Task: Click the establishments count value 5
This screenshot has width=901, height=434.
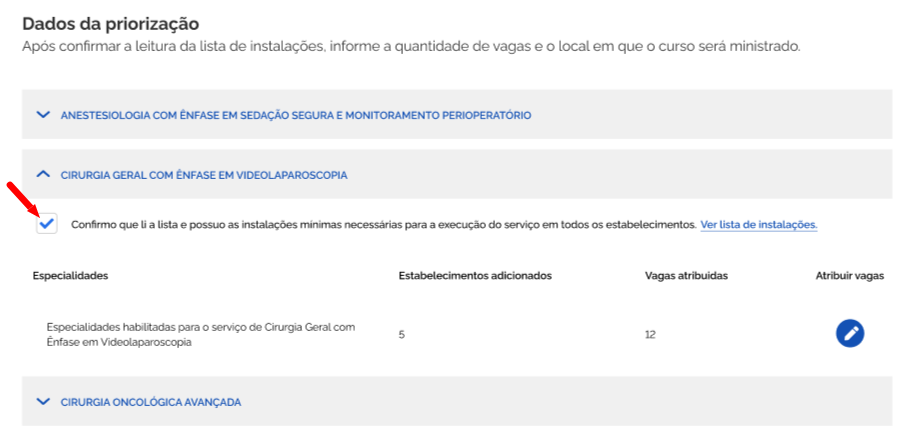Action: (x=402, y=335)
